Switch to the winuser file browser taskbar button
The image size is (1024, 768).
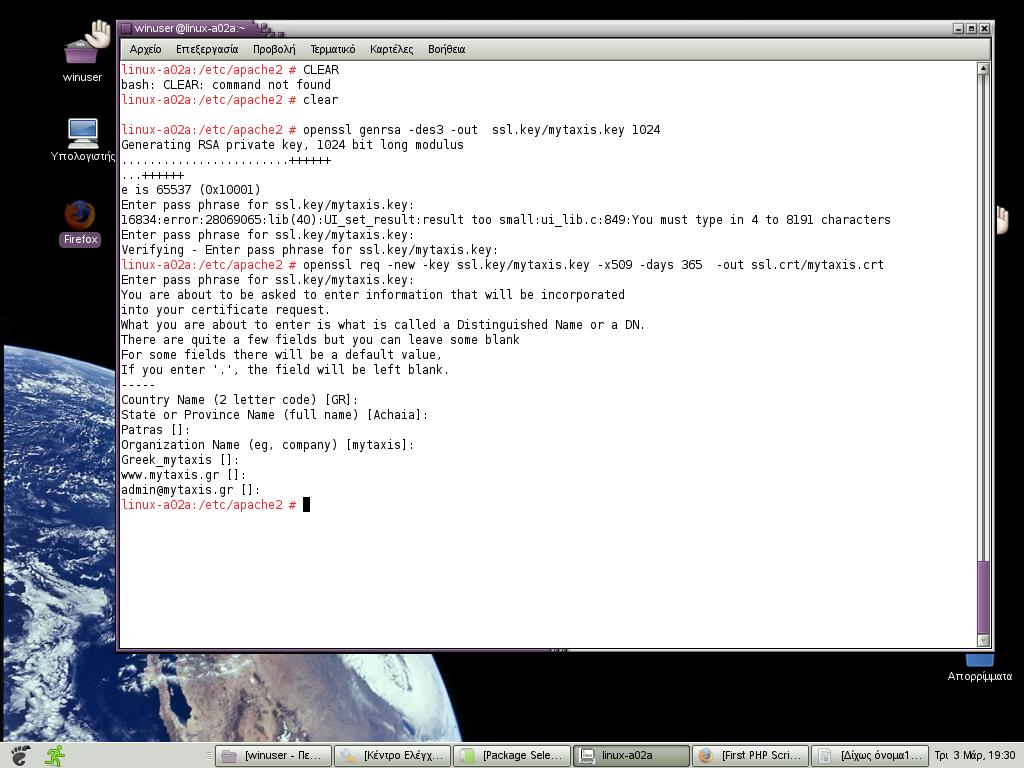pos(273,756)
